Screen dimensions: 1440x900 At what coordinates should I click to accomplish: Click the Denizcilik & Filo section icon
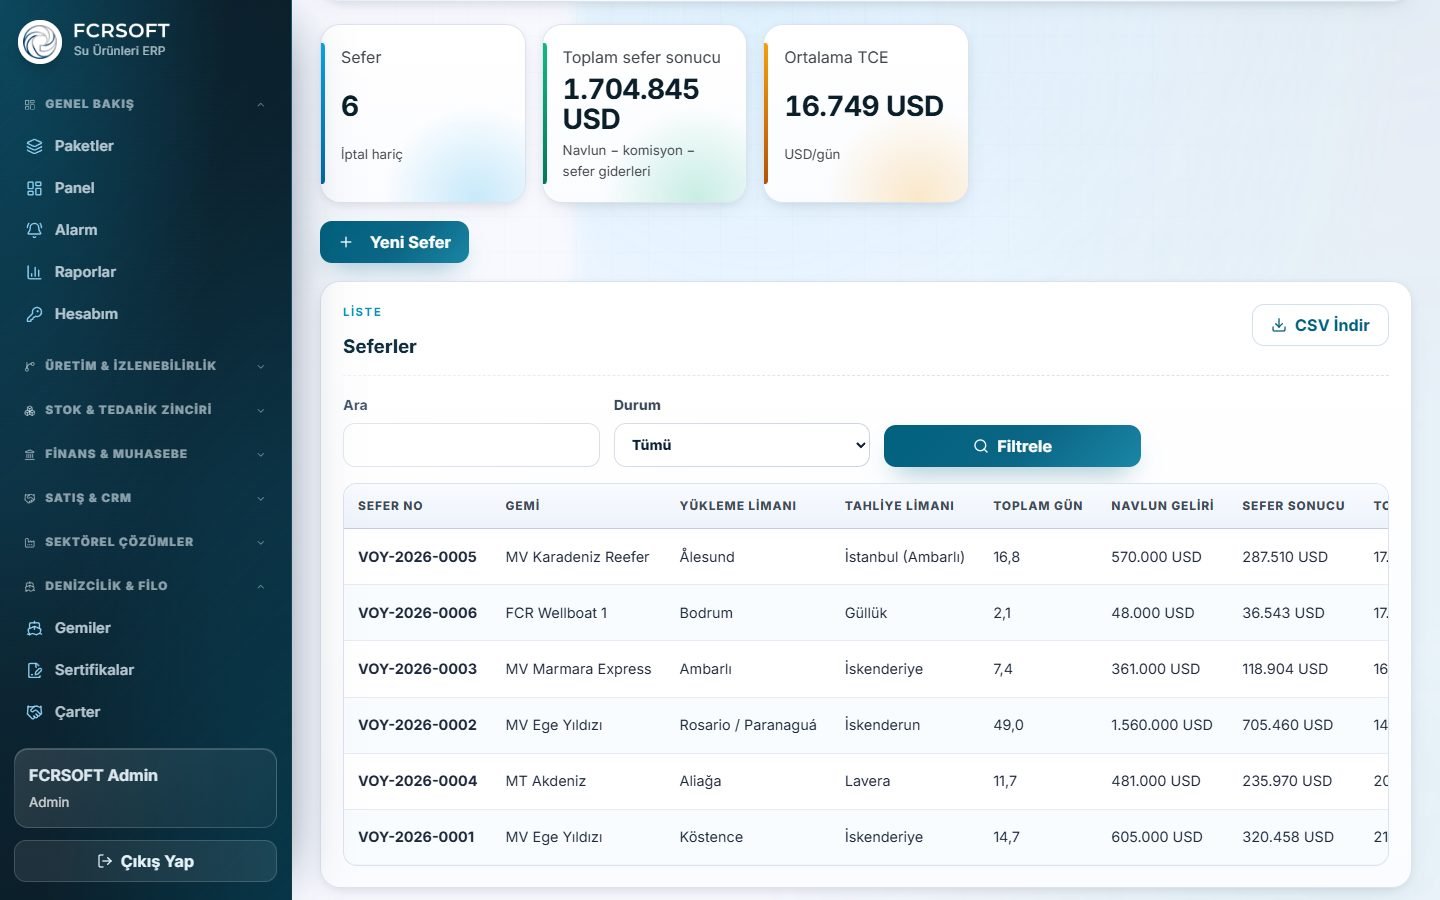[30, 586]
